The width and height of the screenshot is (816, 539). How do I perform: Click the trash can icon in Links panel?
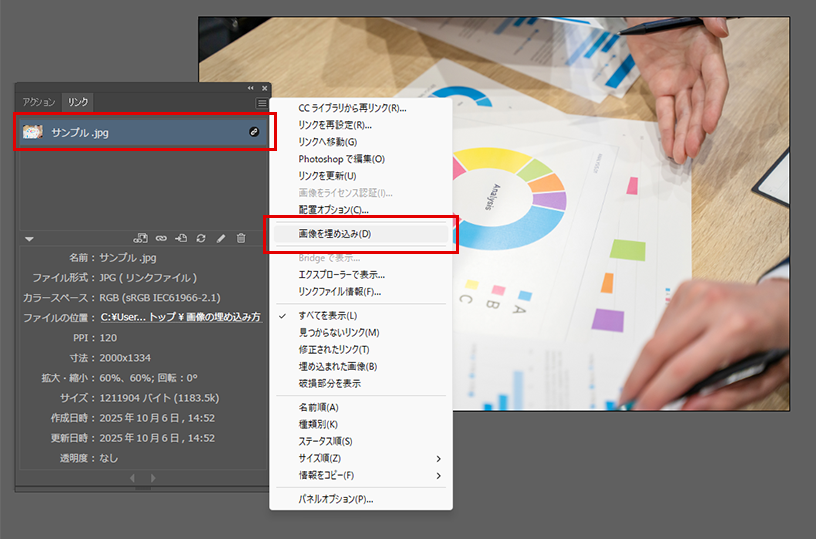pyautogui.click(x=241, y=238)
